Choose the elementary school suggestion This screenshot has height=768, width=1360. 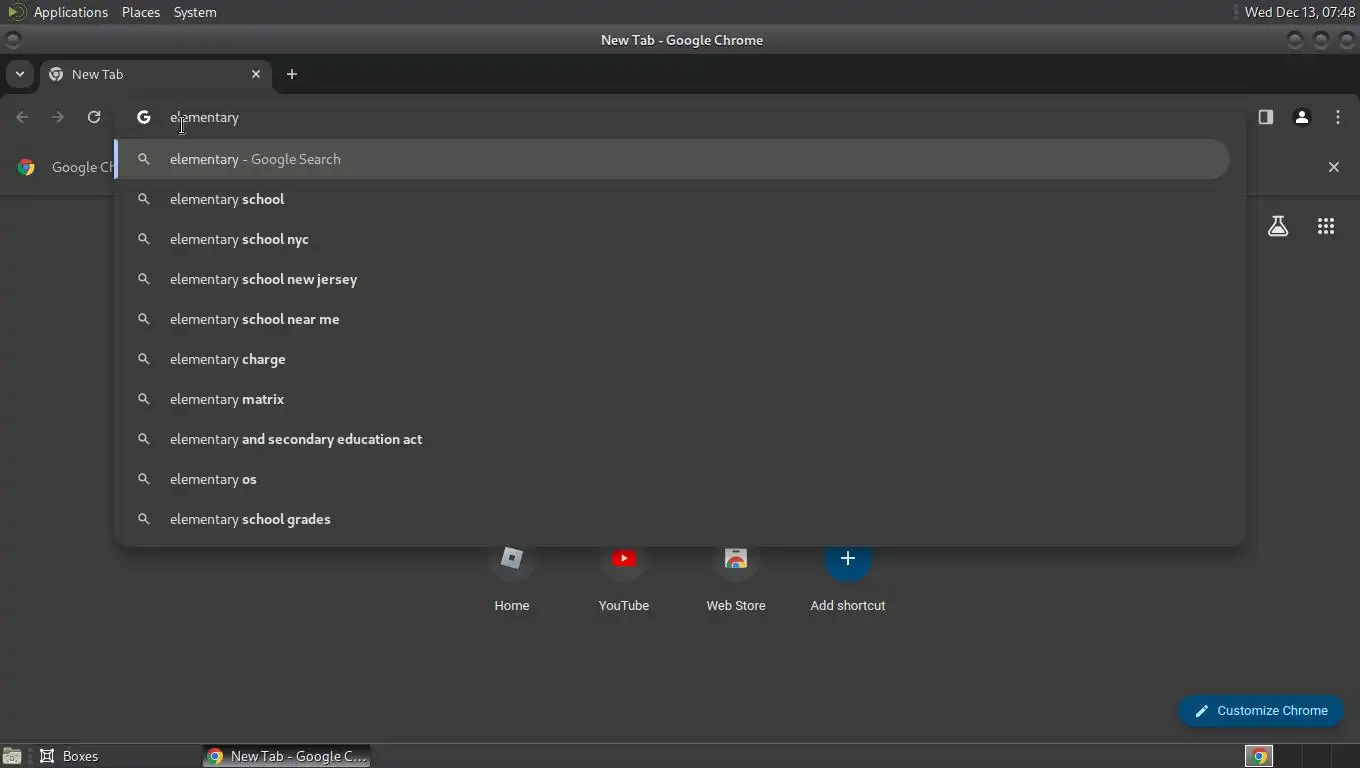(672, 199)
